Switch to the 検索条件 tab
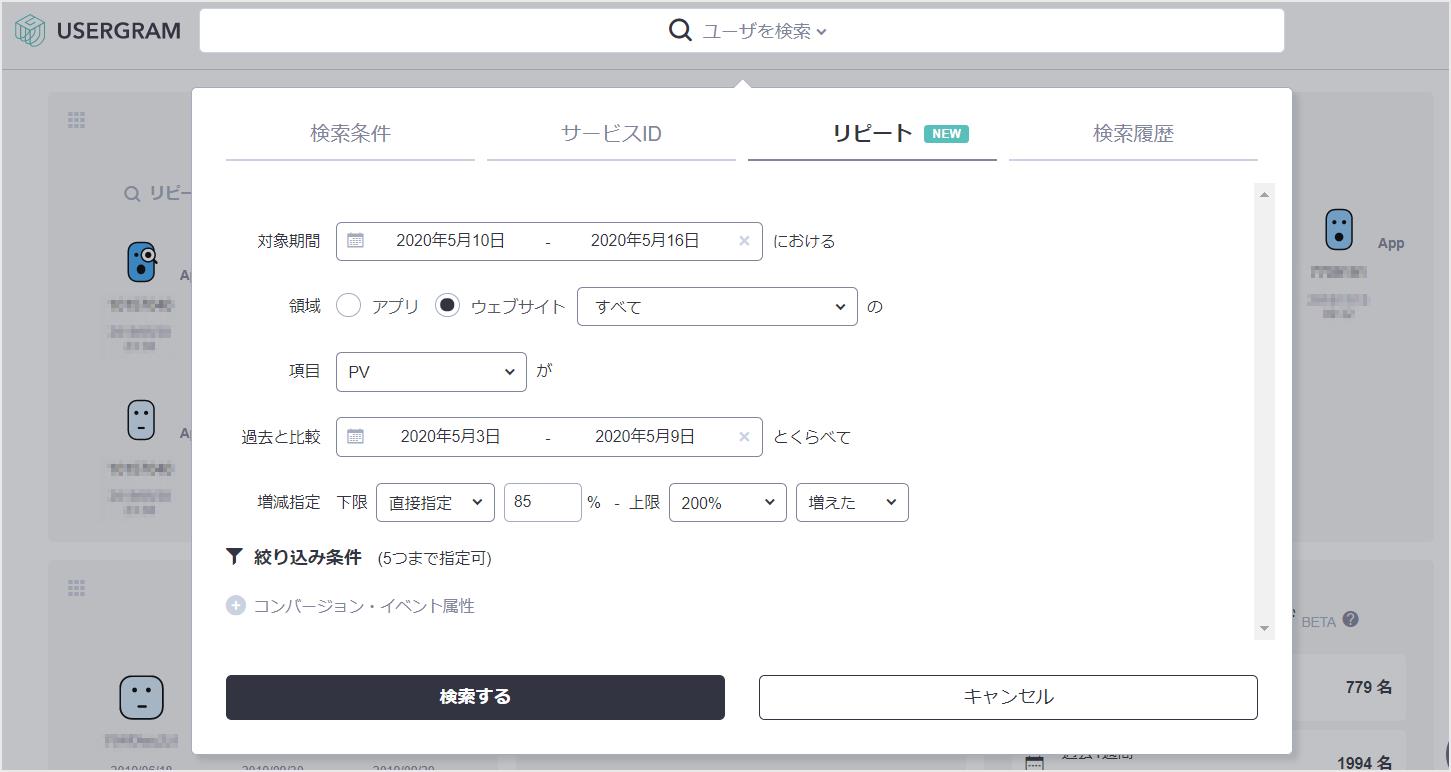Image resolution: width=1451 pixels, height=772 pixels. point(350,134)
